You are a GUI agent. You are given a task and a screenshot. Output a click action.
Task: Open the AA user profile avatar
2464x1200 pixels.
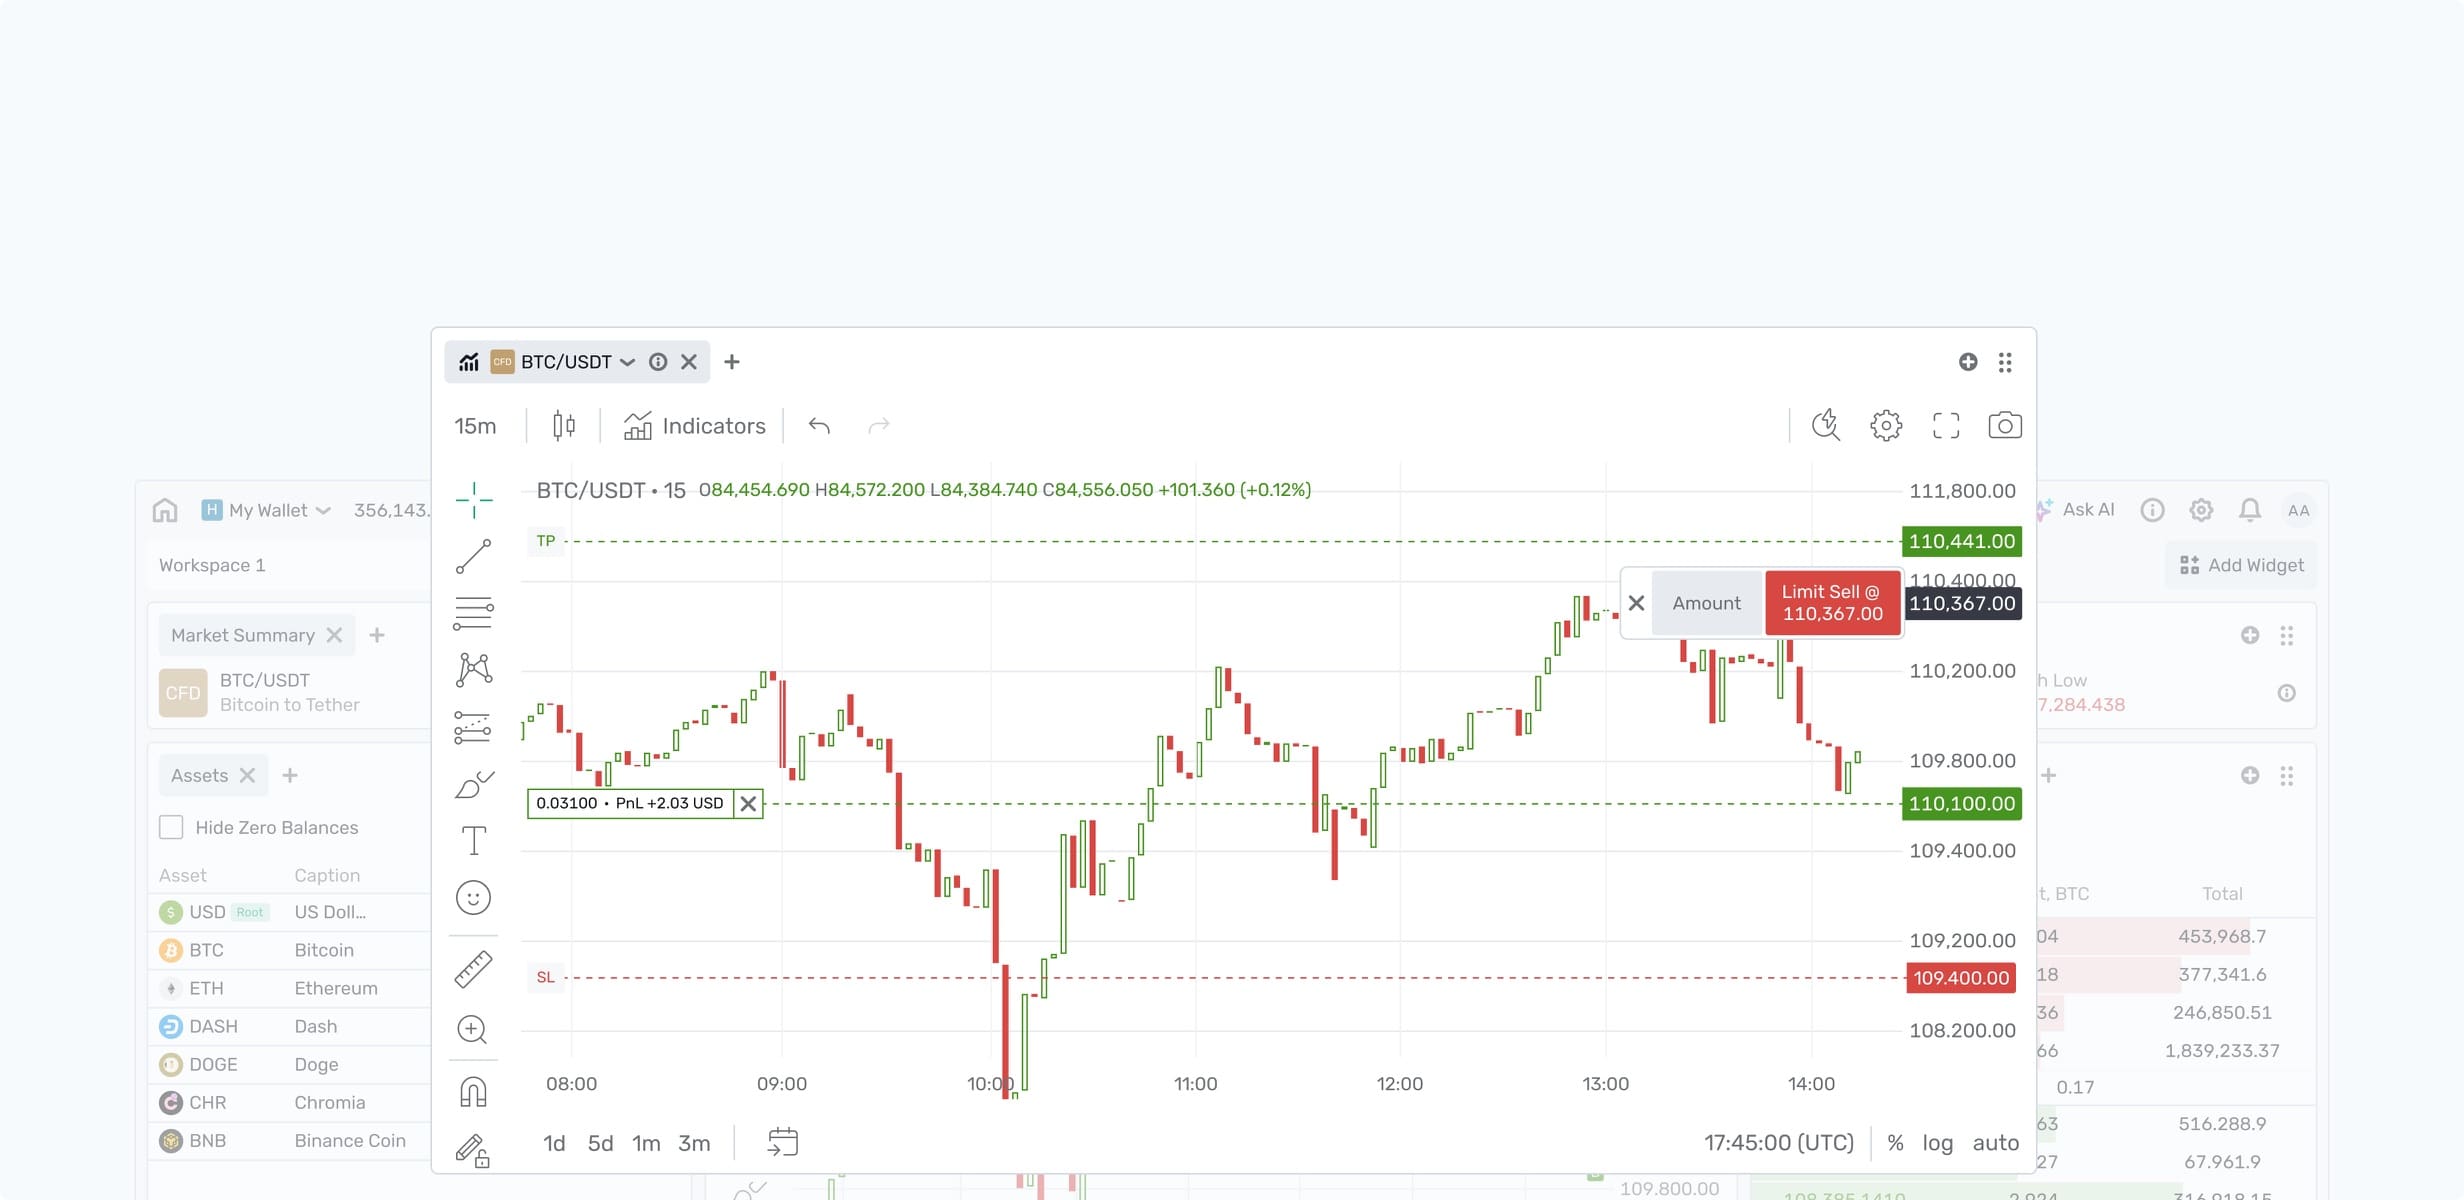(2299, 510)
